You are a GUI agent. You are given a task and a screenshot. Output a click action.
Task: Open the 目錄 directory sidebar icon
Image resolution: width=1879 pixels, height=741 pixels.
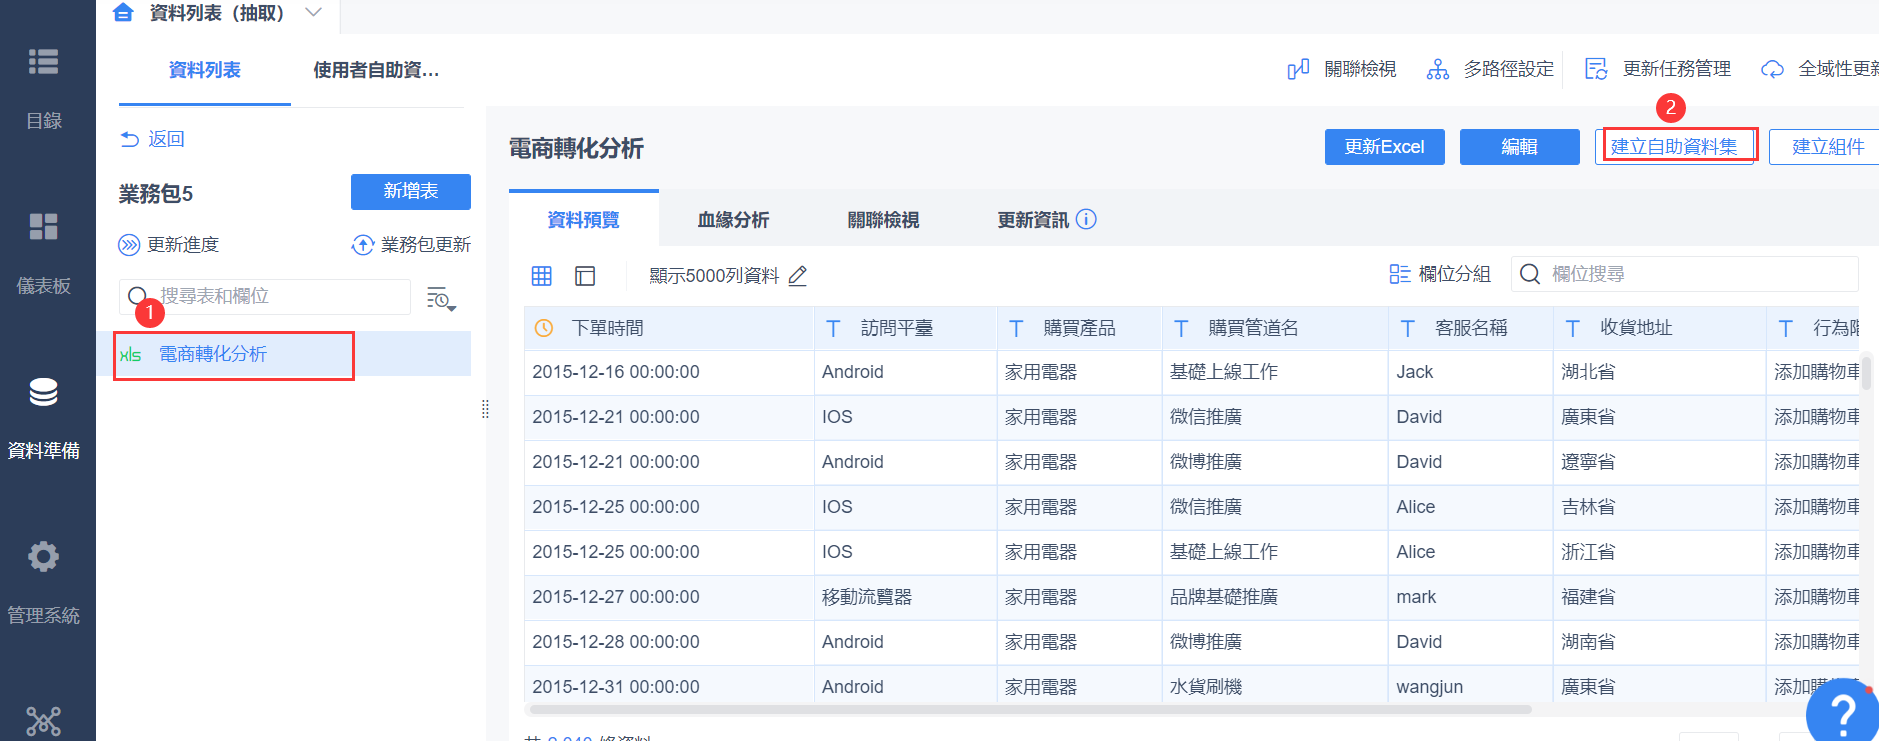43,62
